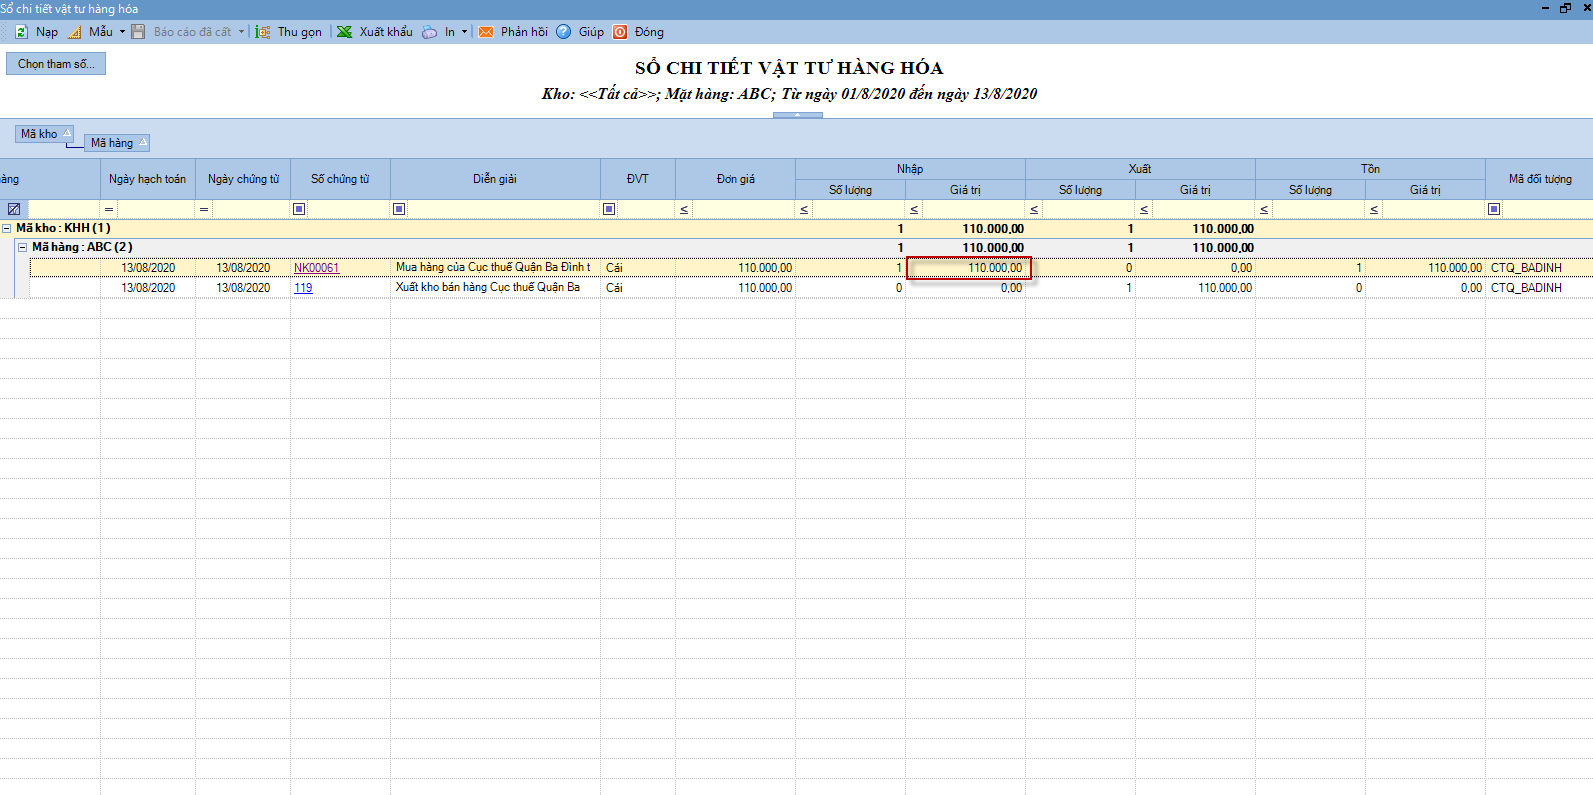The image size is (1593, 795).
Task: Open the Mẫu template icon
Action: pos(75,32)
